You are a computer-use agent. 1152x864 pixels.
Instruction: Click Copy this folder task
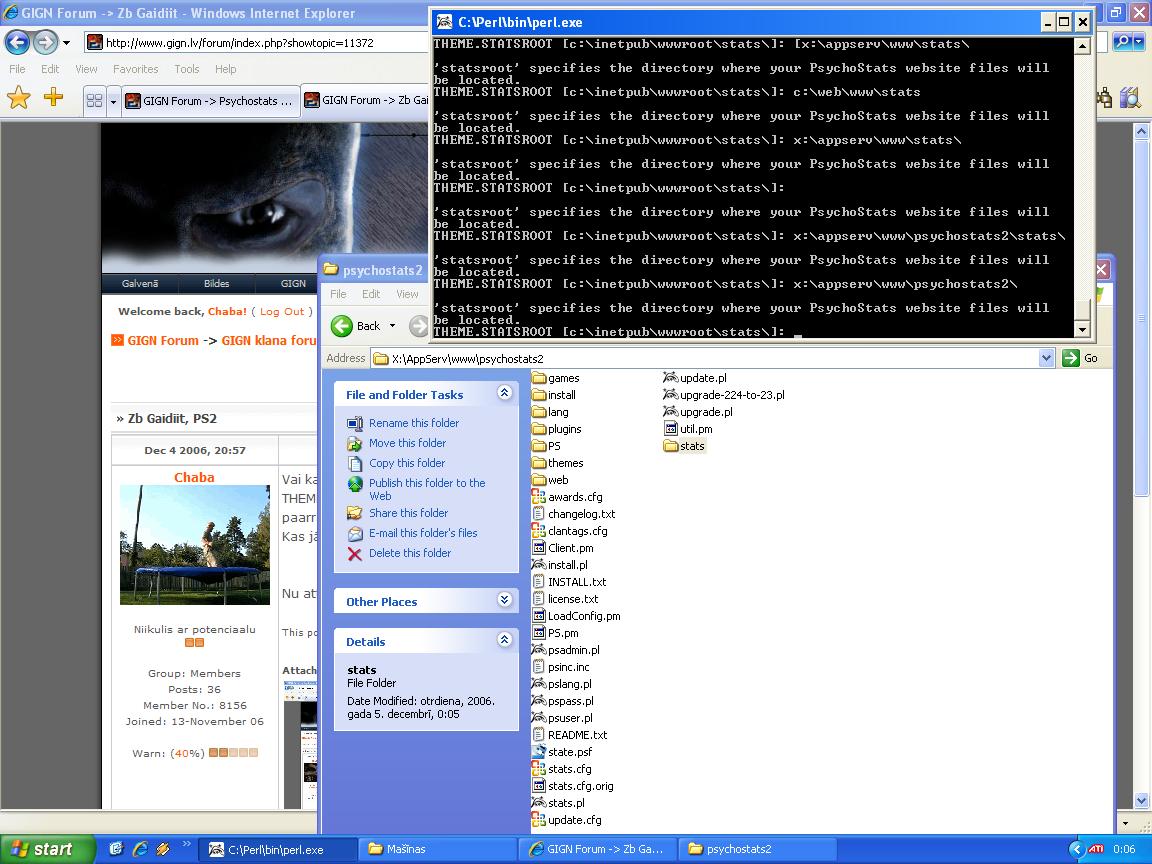point(397,463)
